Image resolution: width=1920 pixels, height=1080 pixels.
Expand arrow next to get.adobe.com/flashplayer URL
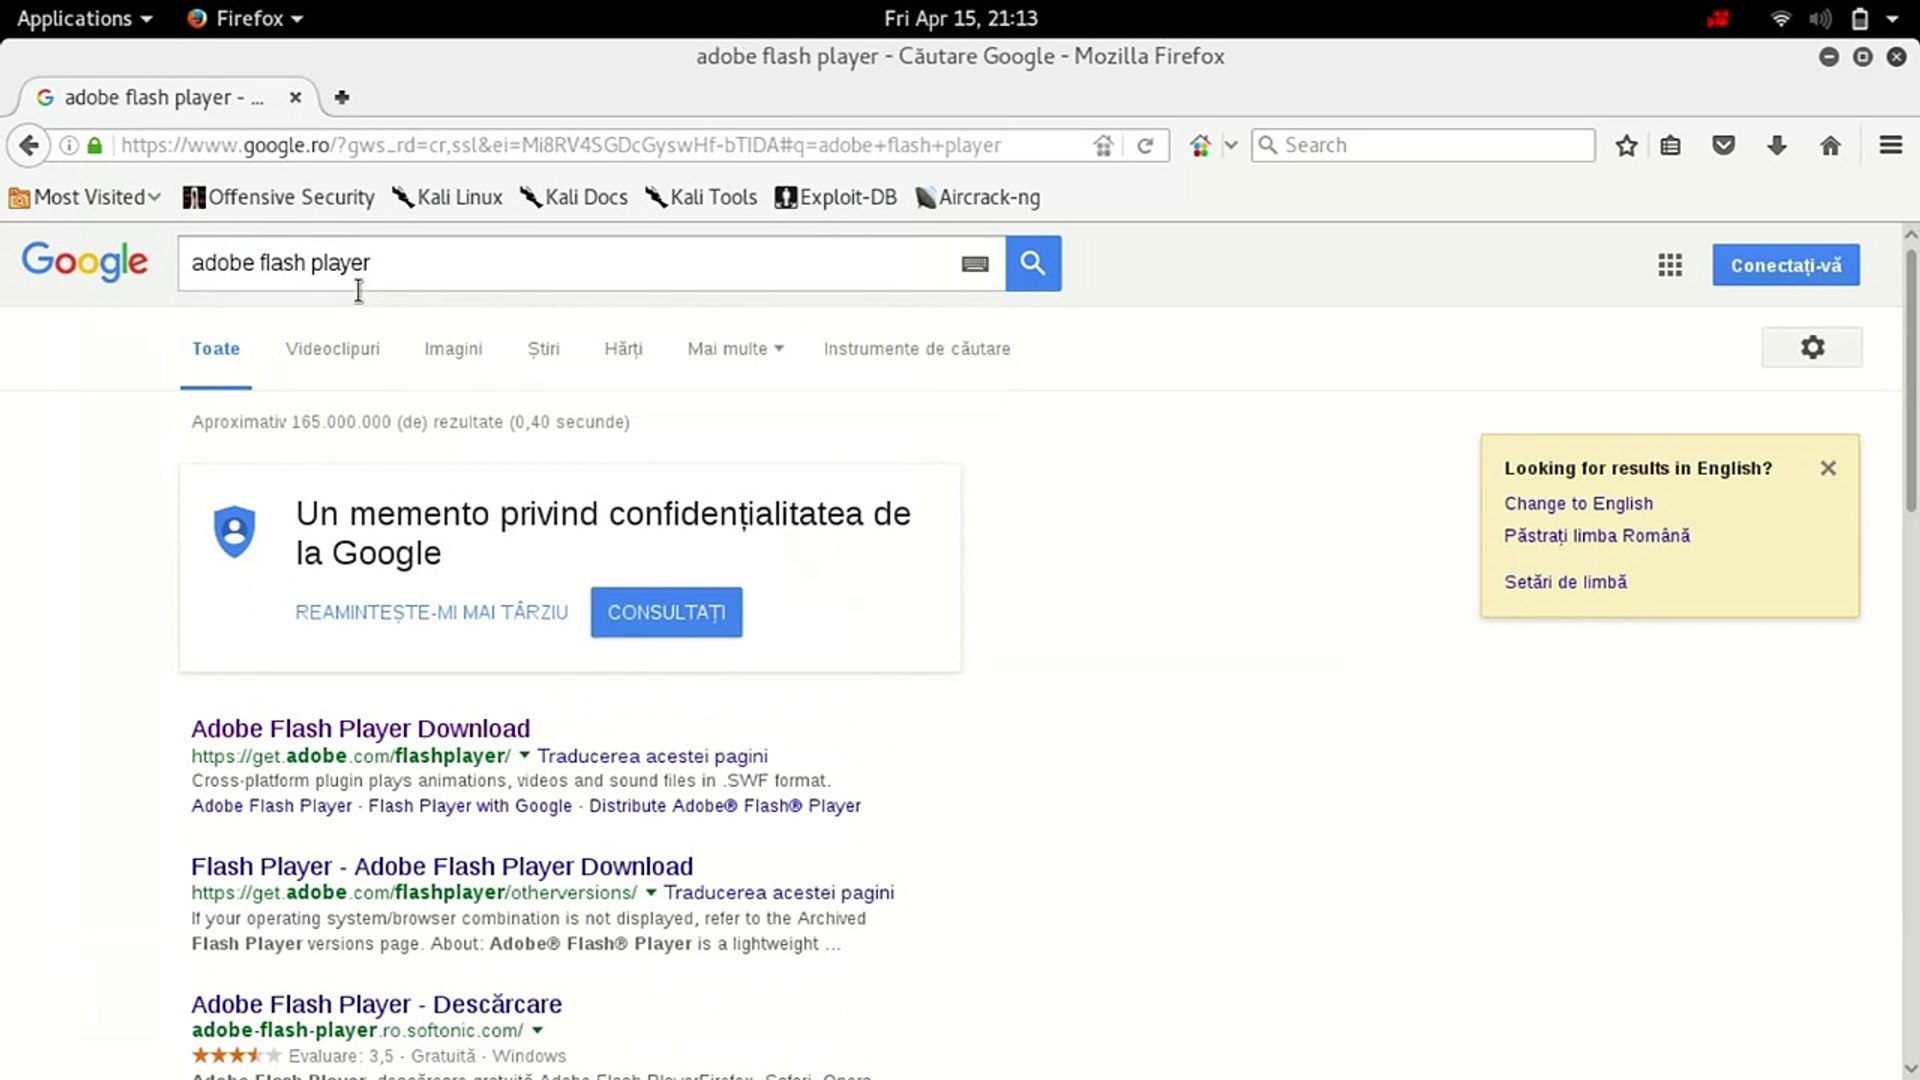(524, 756)
